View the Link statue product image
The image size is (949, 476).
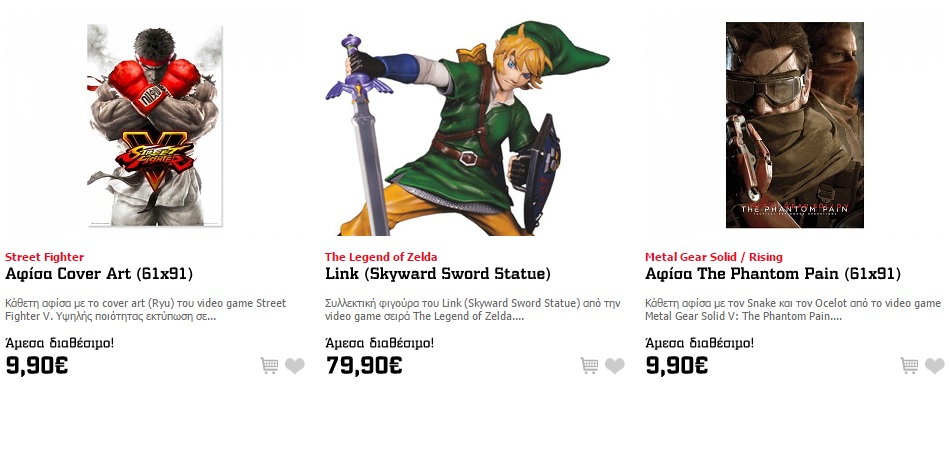tap(466, 128)
